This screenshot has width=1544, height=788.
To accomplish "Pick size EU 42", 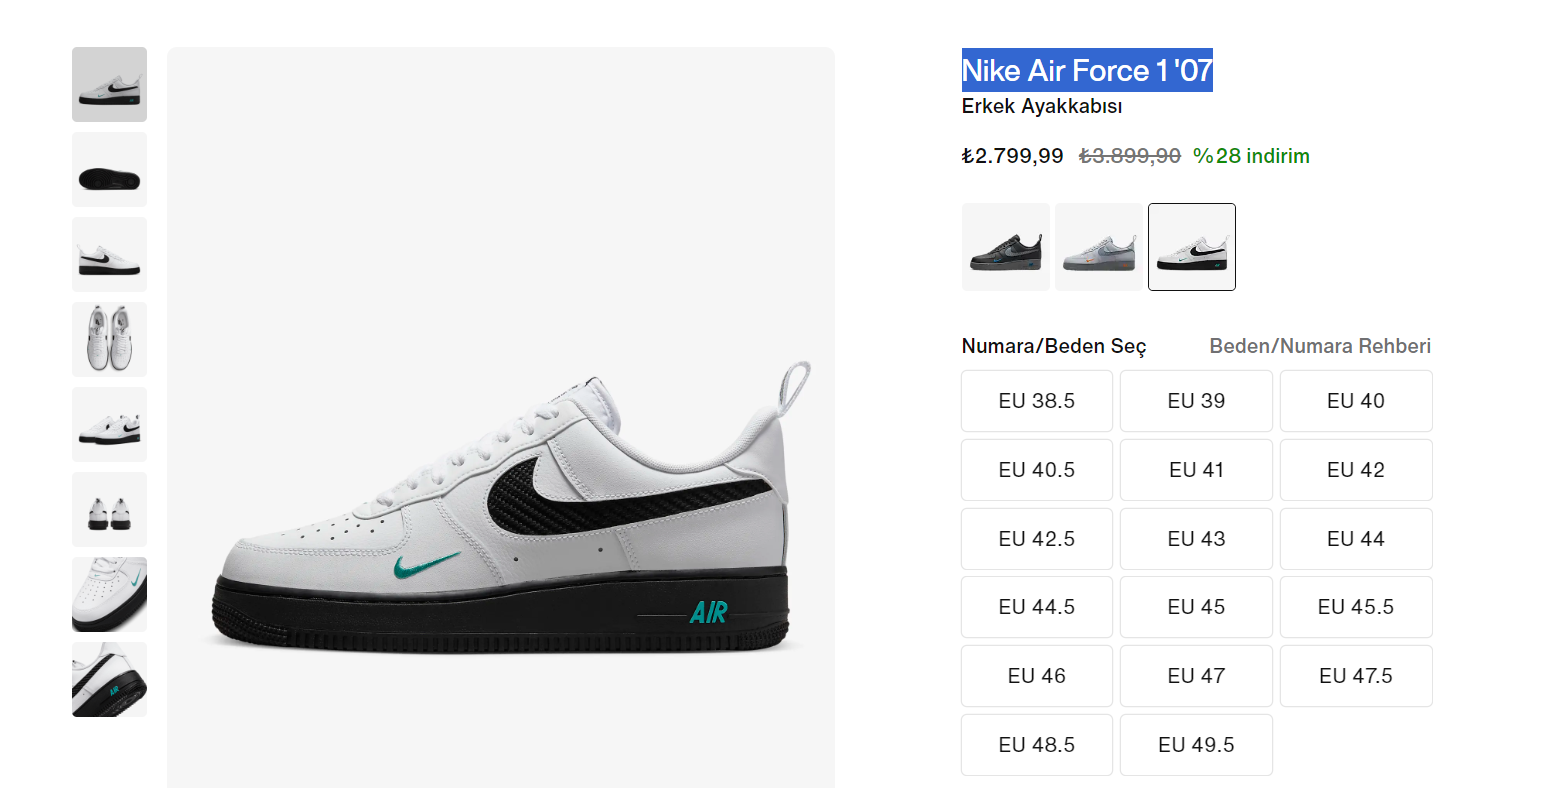I will [x=1356, y=470].
